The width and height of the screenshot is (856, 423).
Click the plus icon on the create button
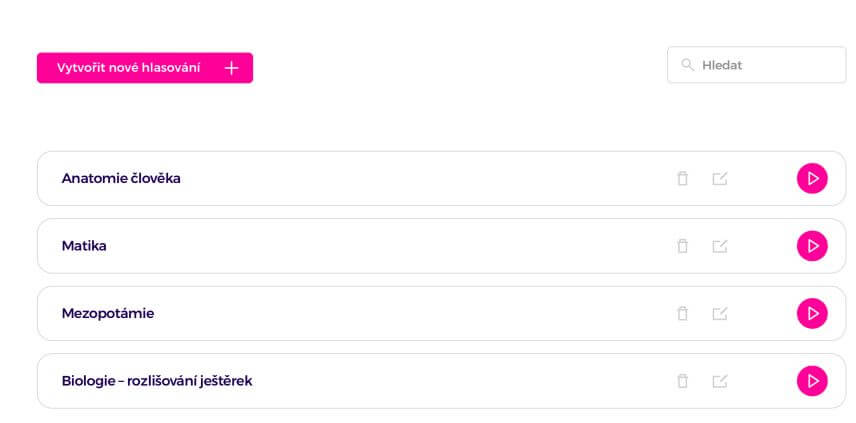click(x=231, y=68)
